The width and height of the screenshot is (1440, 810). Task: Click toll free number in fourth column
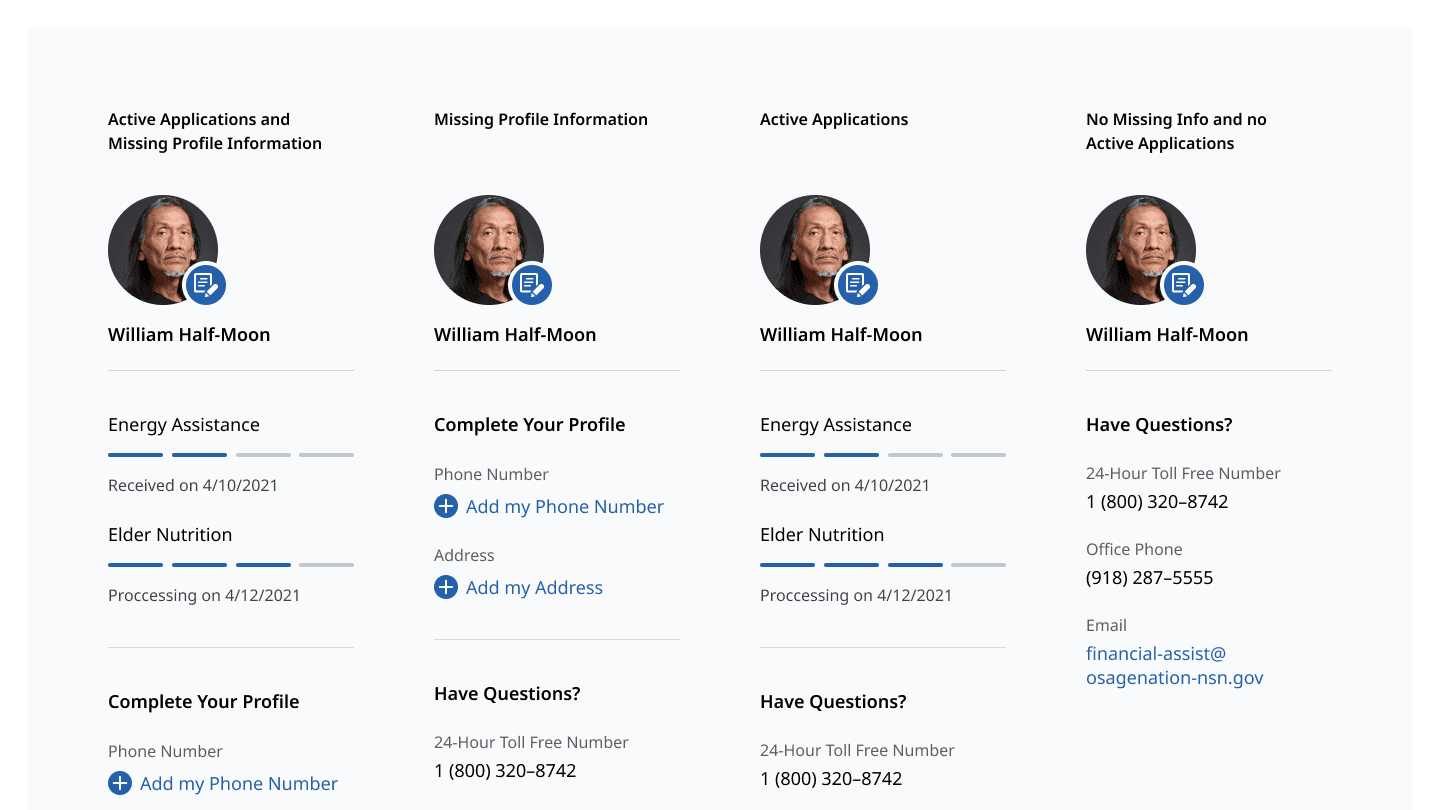click(1157, 502)
